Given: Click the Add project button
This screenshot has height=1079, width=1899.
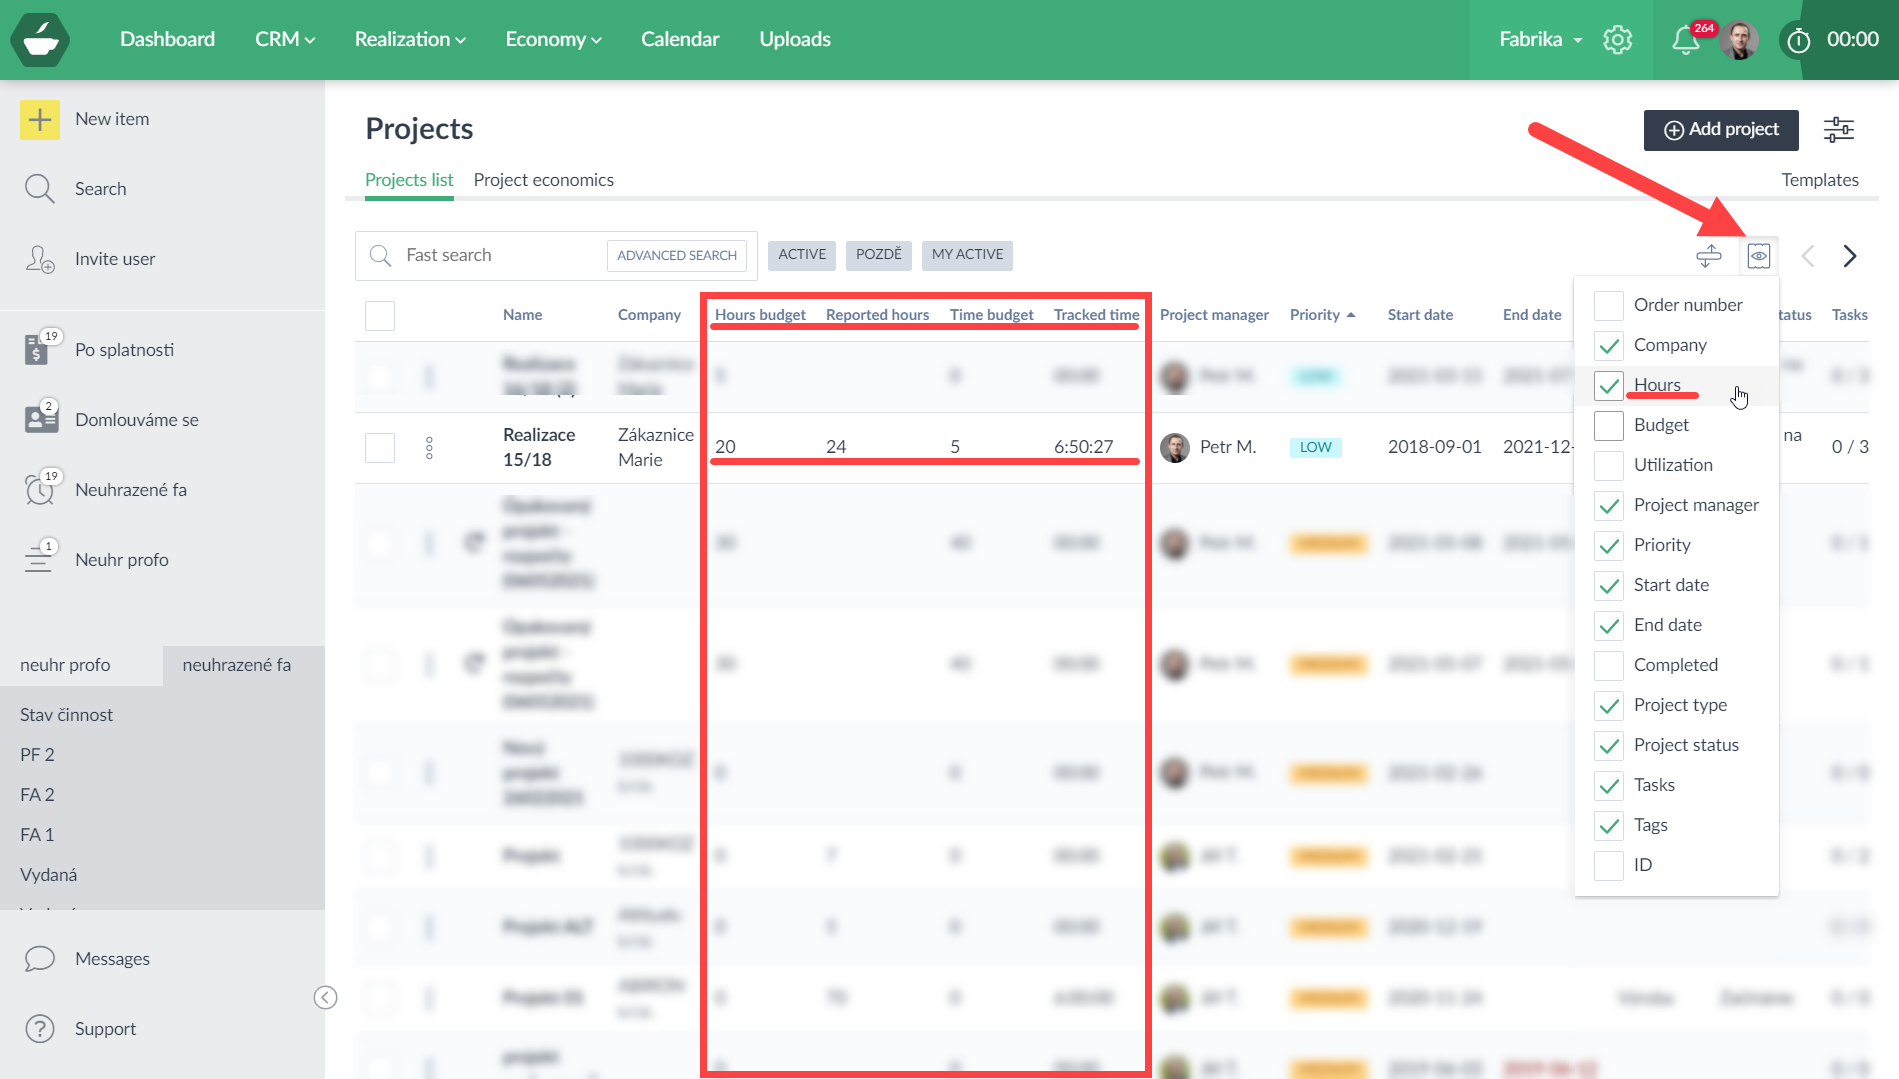Looking at the screenshot, I should click(1720, 130).
